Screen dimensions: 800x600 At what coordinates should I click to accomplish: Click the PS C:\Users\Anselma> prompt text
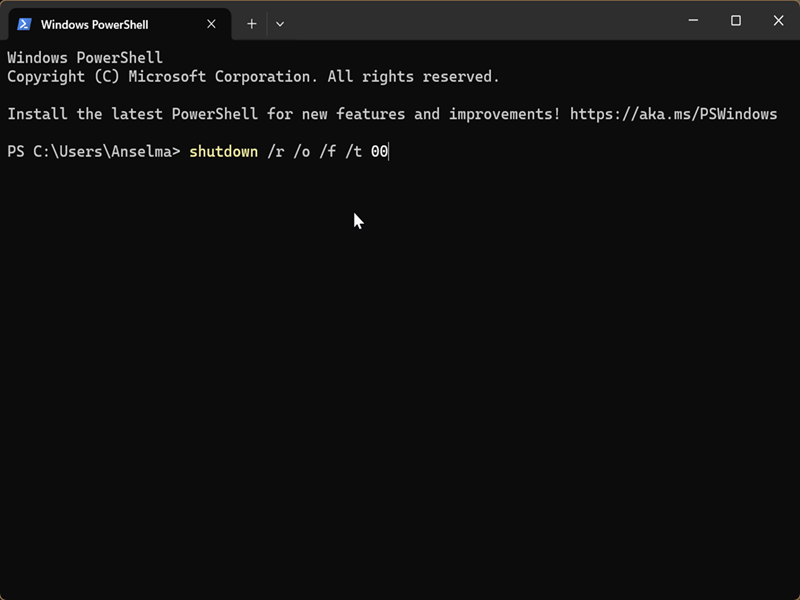click(94, 152)
